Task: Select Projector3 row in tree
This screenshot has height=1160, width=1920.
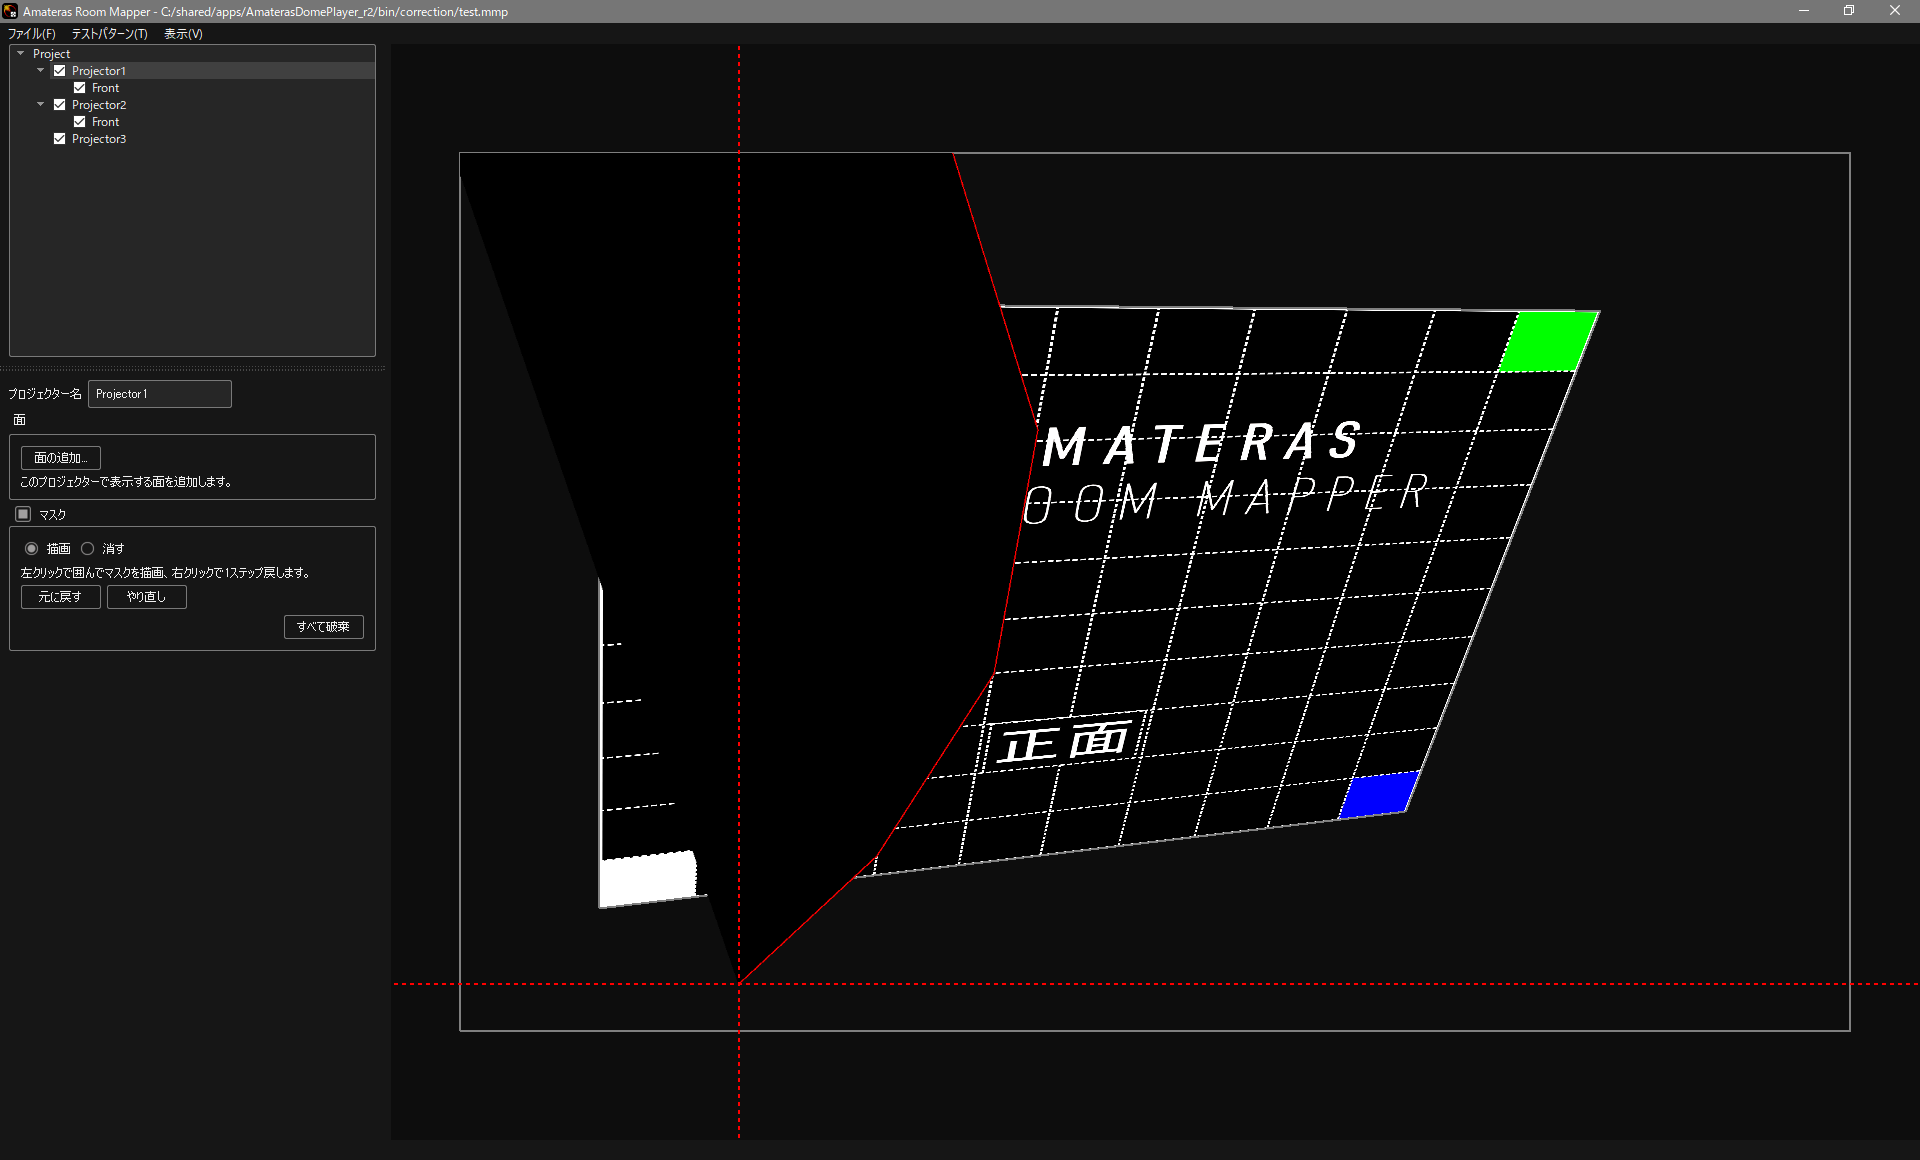Action: click(x=192, y=139)
